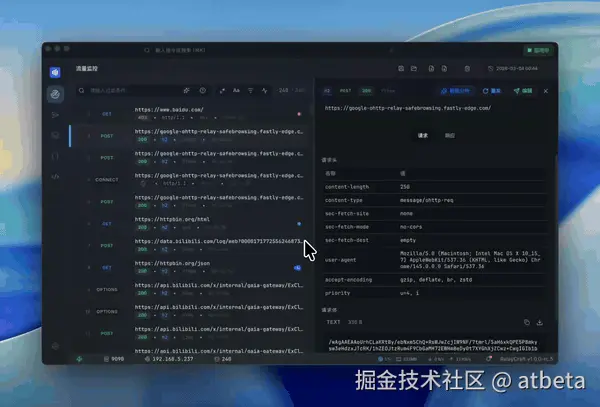Click the blue marker dot on httpbin.org/html row
The width and height of the screenshot is (600, 407).
click(x=299, y=224)
